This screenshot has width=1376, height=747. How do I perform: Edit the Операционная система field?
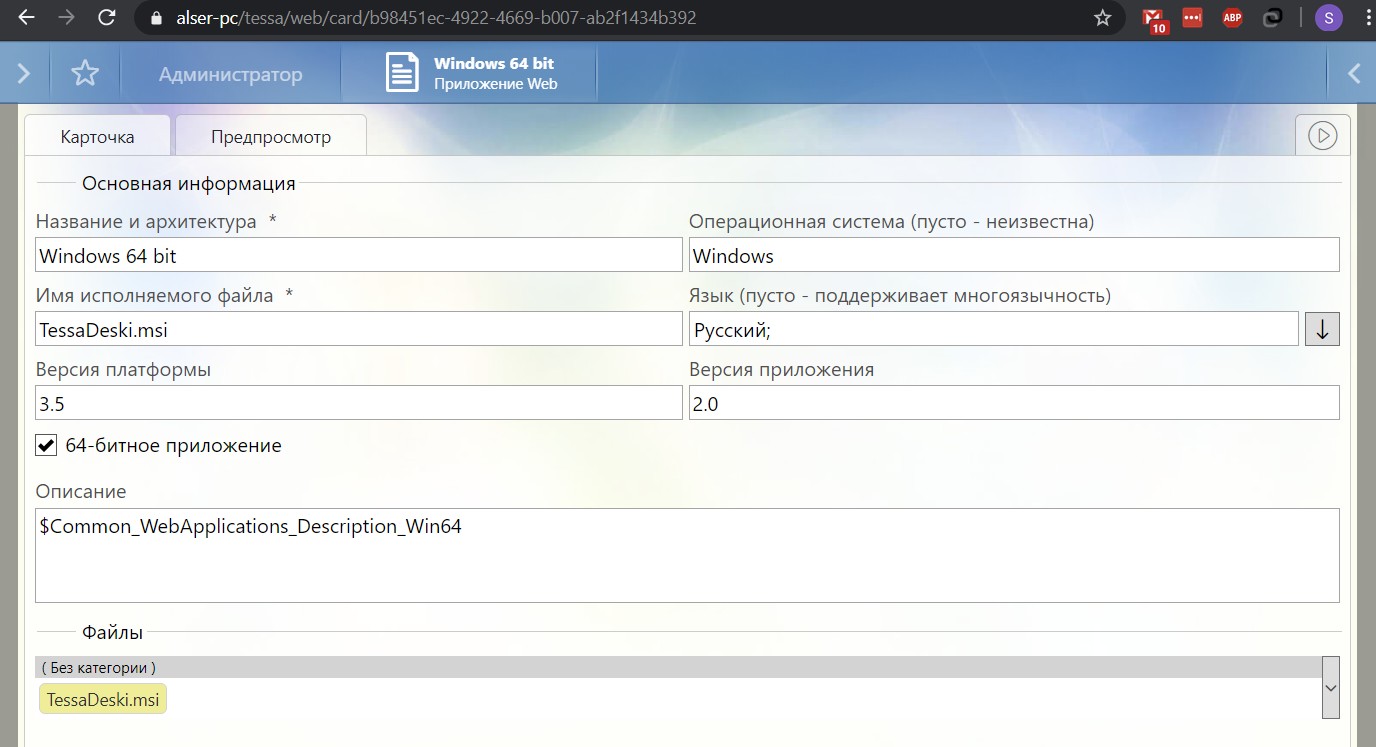(1014, 255)
